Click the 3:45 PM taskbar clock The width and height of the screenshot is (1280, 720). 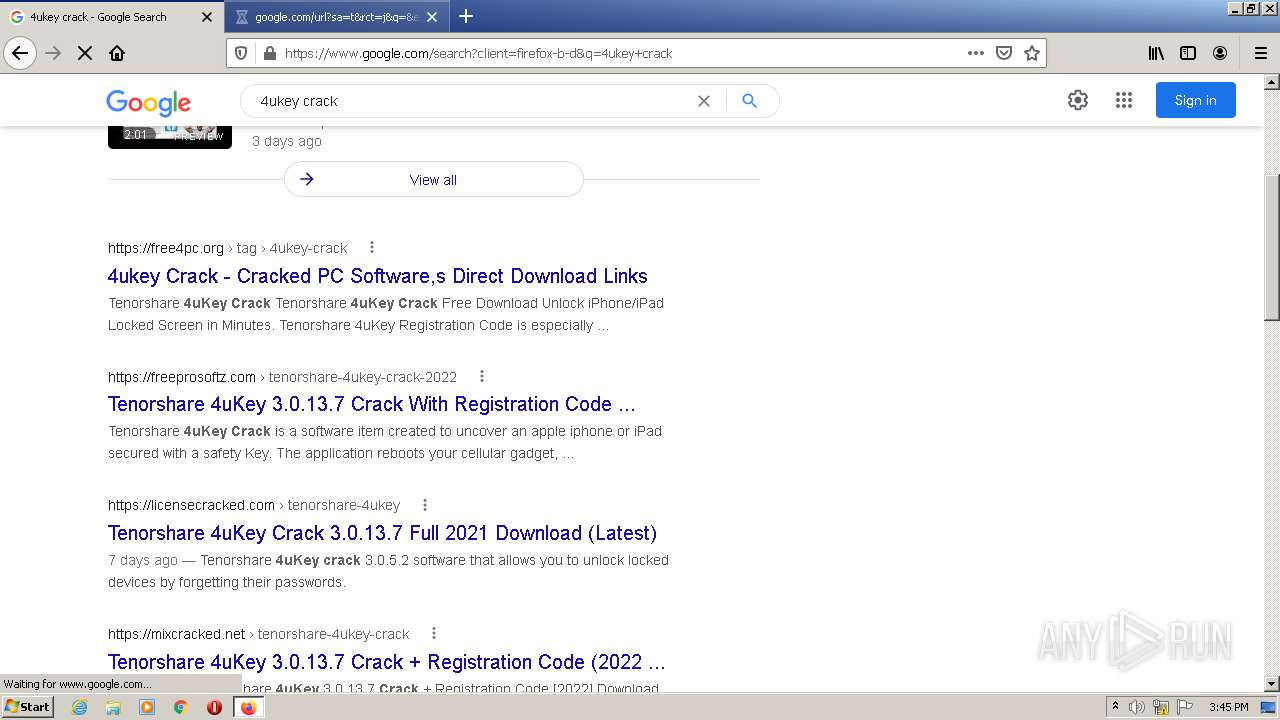(x=1228, y=707)
